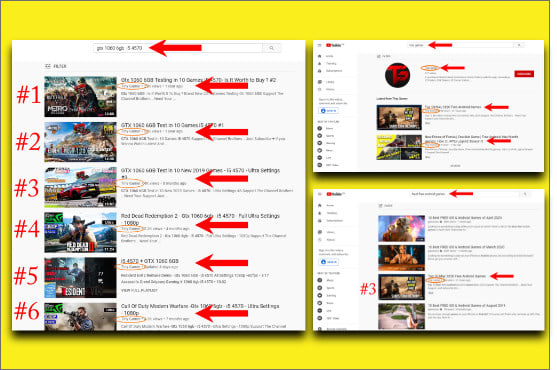Click Trending icon in the bottom-right window sidebar
The image size is (557, 370).
(x=320, y=213)
